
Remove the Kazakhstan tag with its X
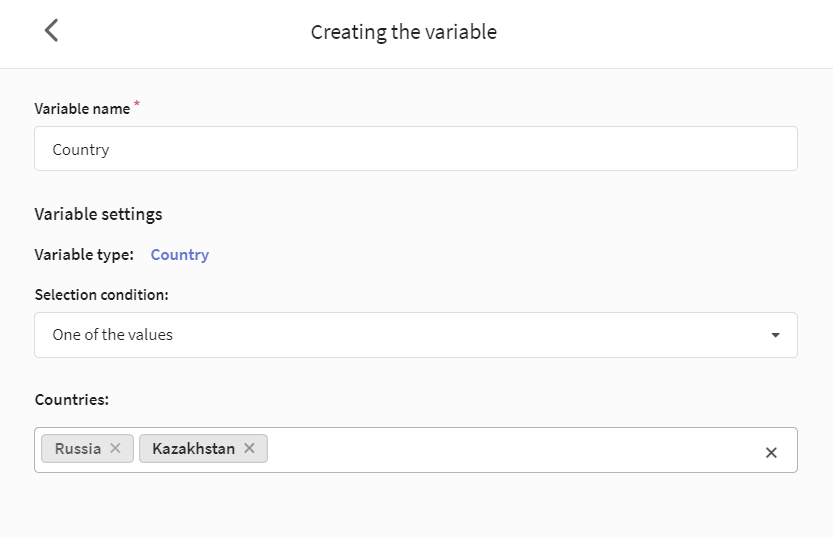249,448
